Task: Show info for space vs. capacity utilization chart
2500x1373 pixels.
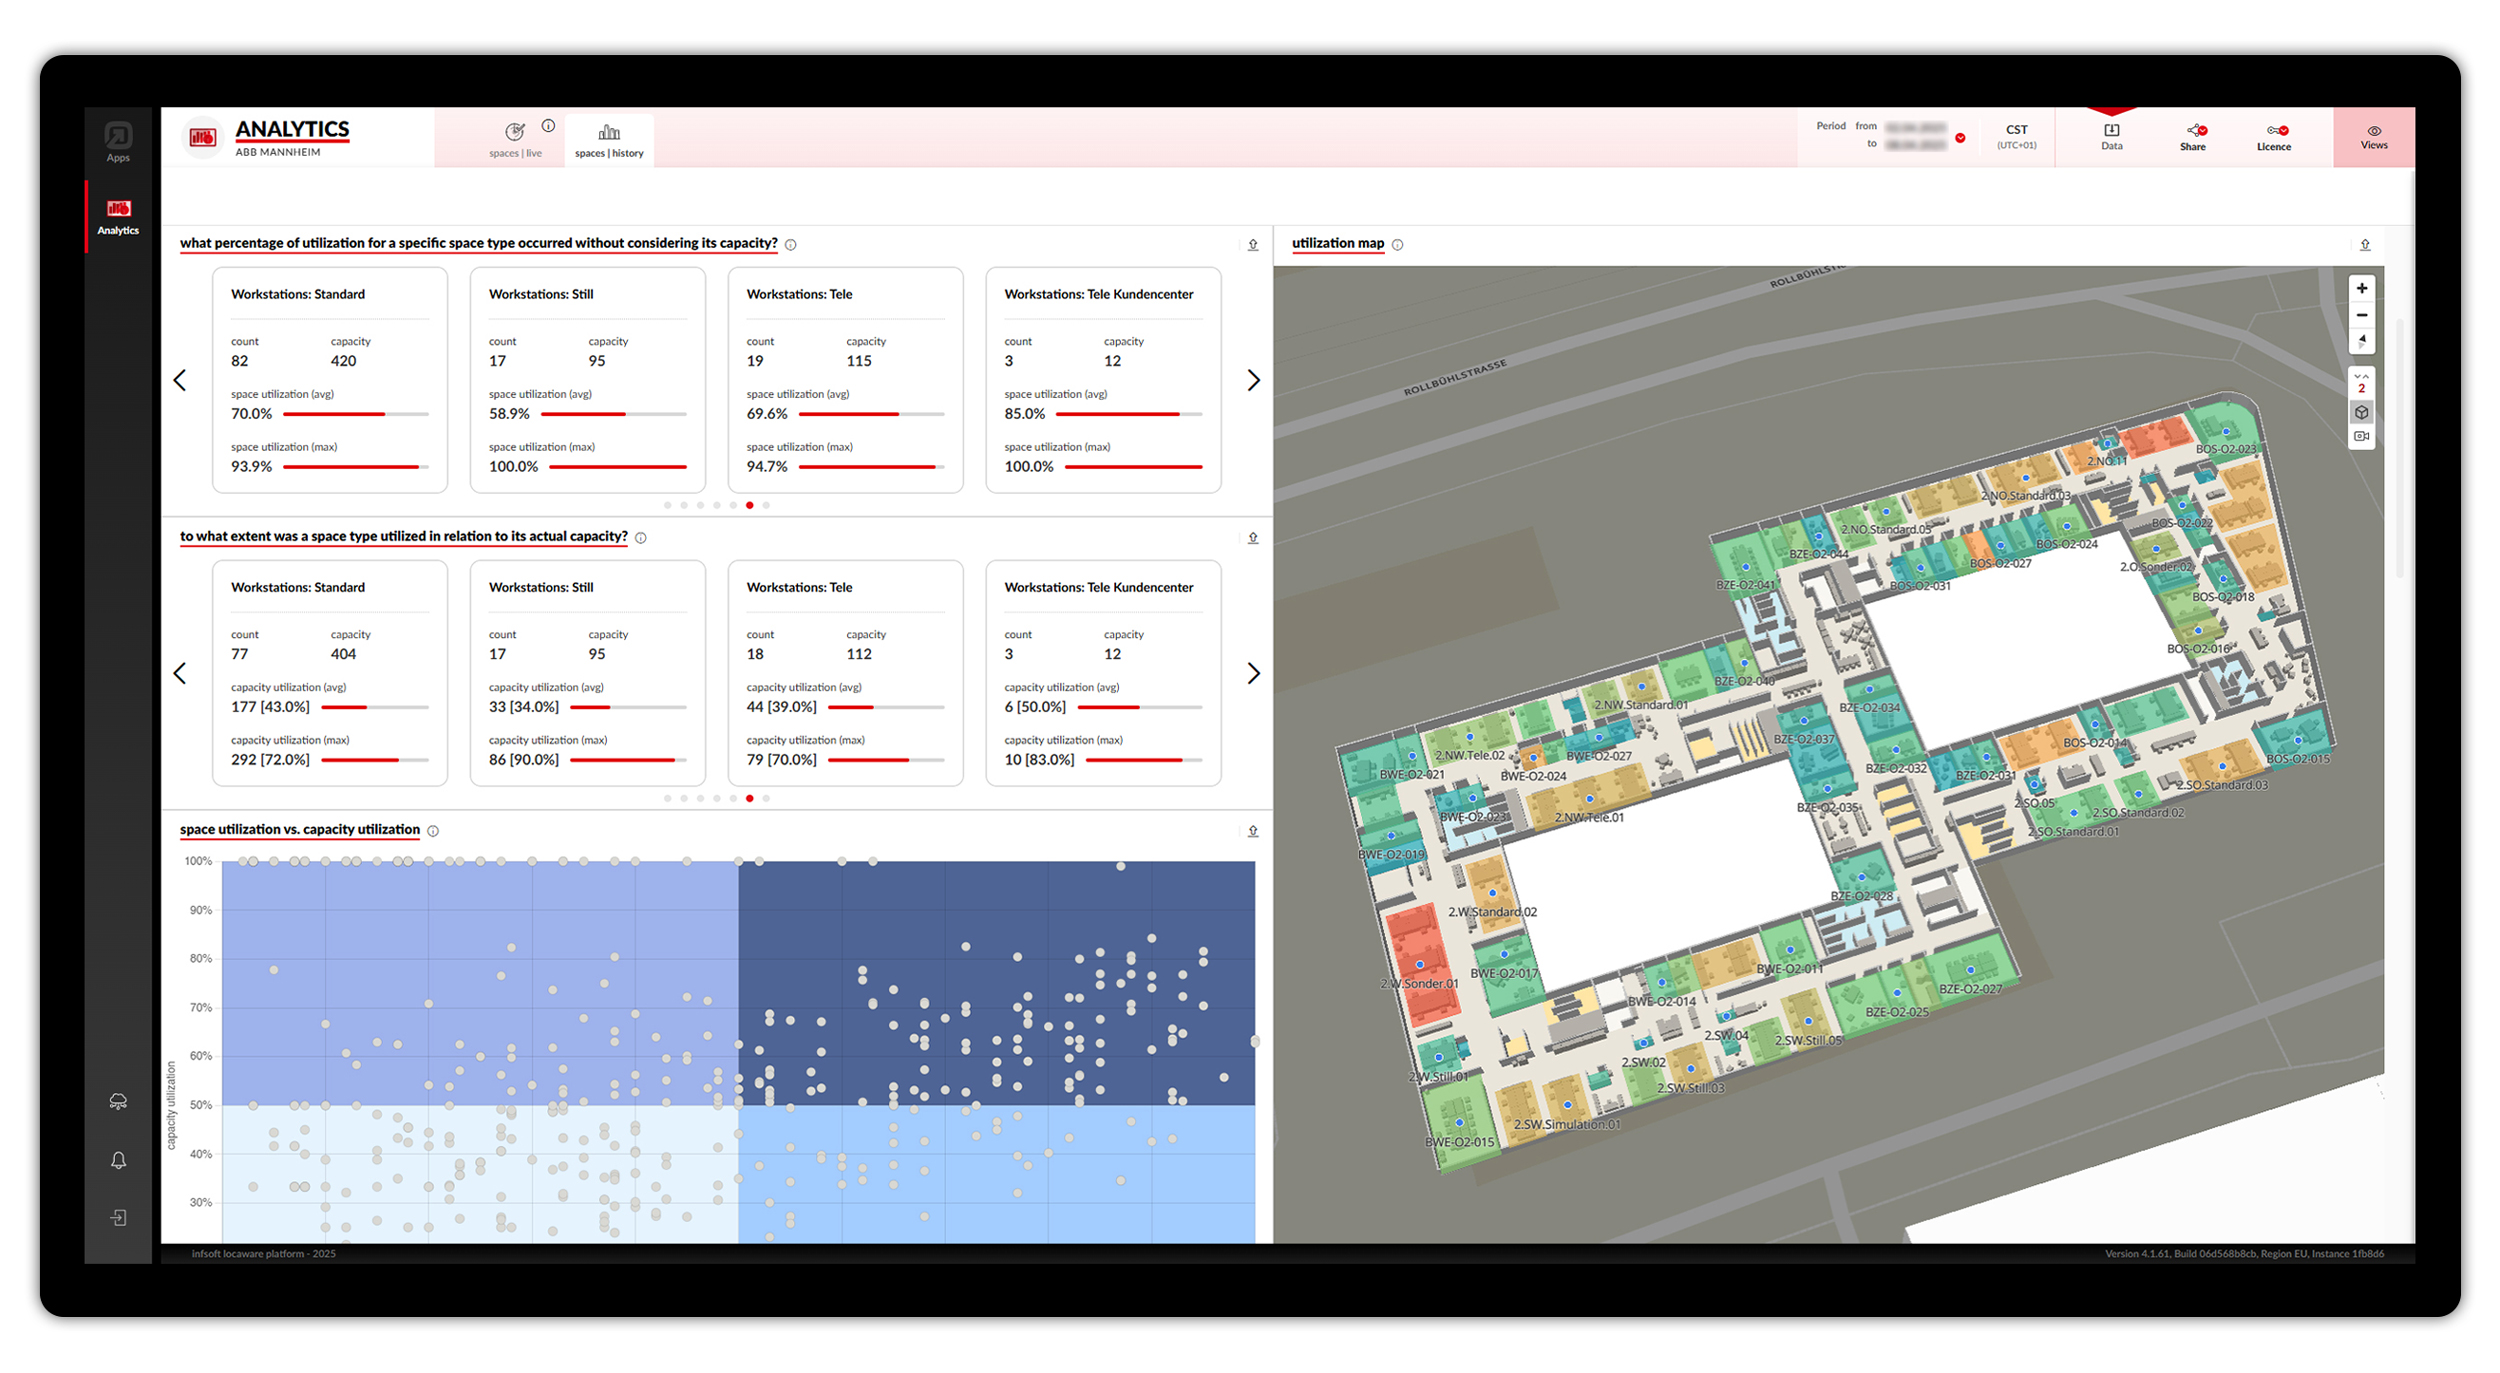Action: point(433,830)
